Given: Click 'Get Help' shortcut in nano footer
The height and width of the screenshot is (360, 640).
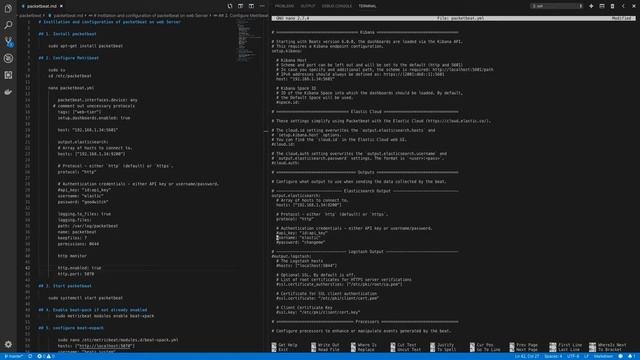Looking at the screenshot, I should pyautogui.click(x=284, y=345).
